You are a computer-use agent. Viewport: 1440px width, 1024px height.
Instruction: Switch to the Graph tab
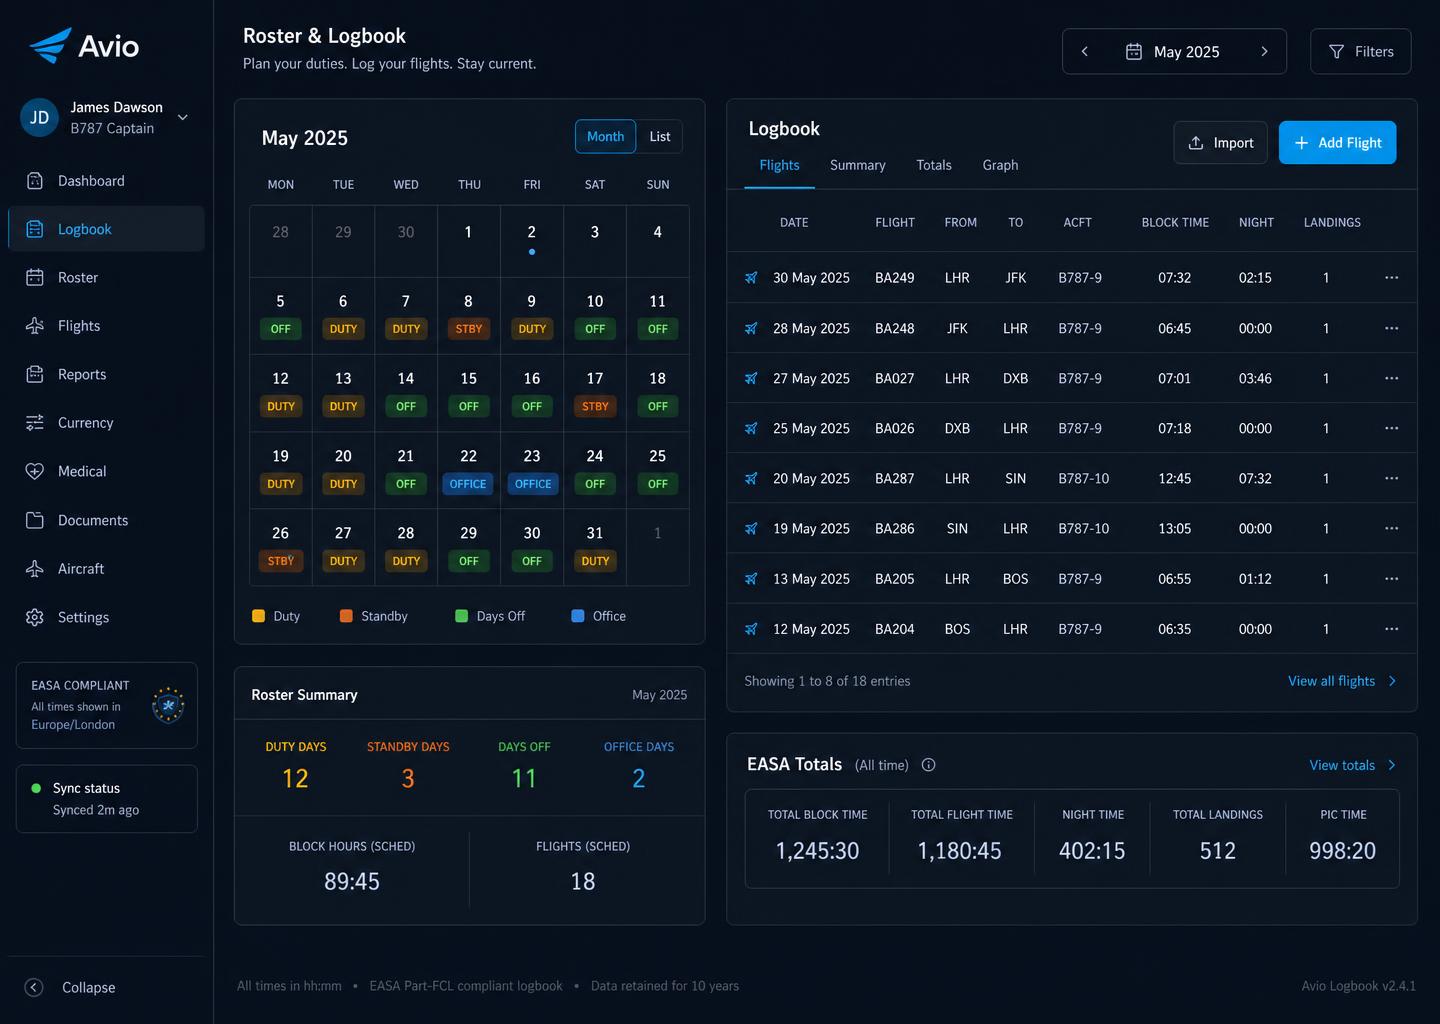1000,166
